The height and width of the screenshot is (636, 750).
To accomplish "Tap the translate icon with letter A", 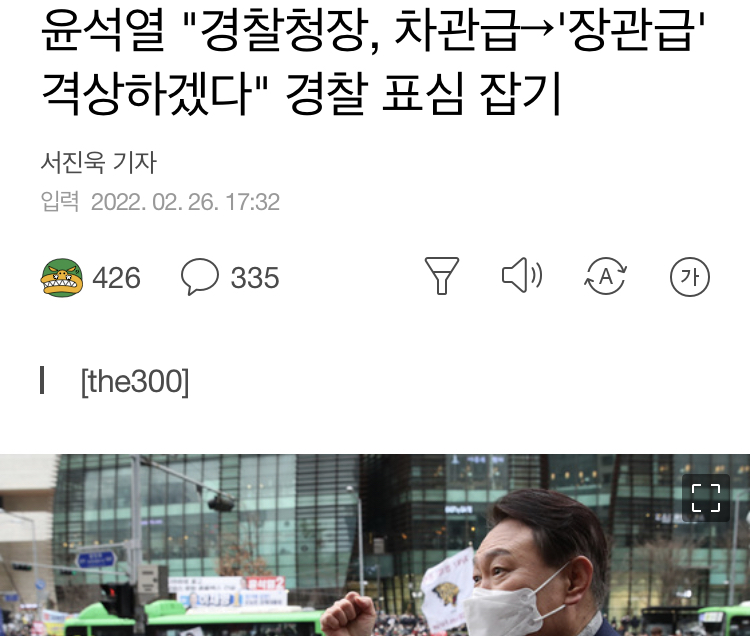I will [x=606, y=276].
